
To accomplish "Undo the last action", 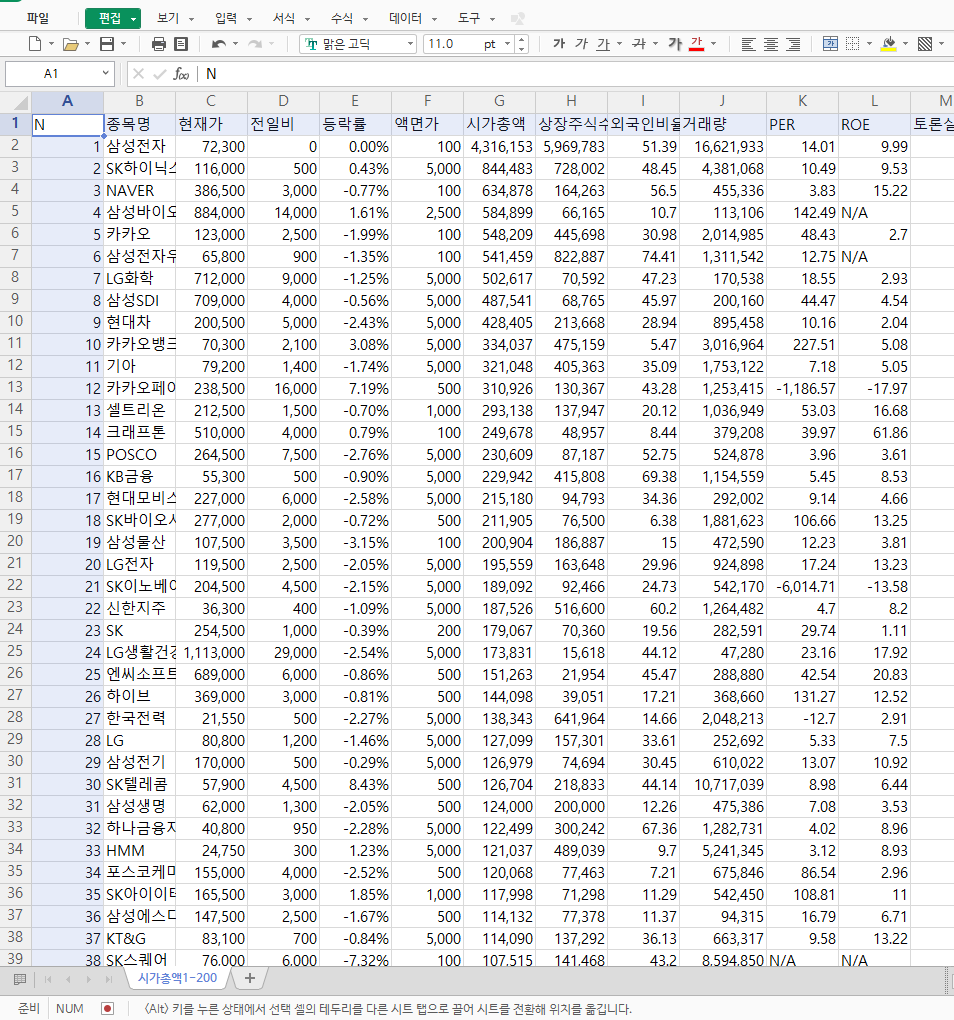I will click(219, 44).
